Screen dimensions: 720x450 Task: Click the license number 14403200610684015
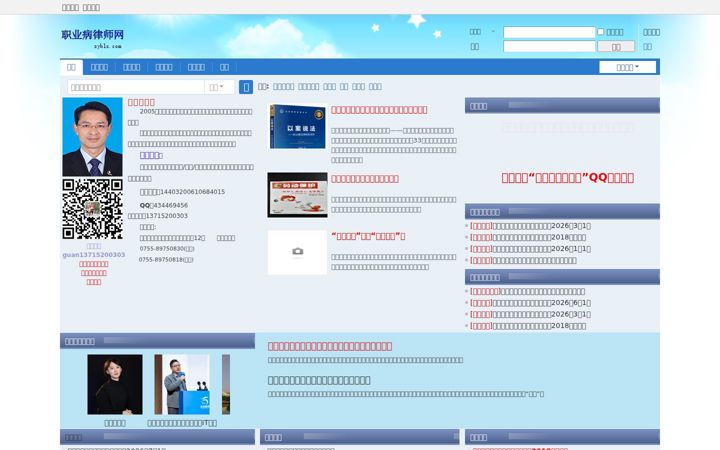coord(192,192)
